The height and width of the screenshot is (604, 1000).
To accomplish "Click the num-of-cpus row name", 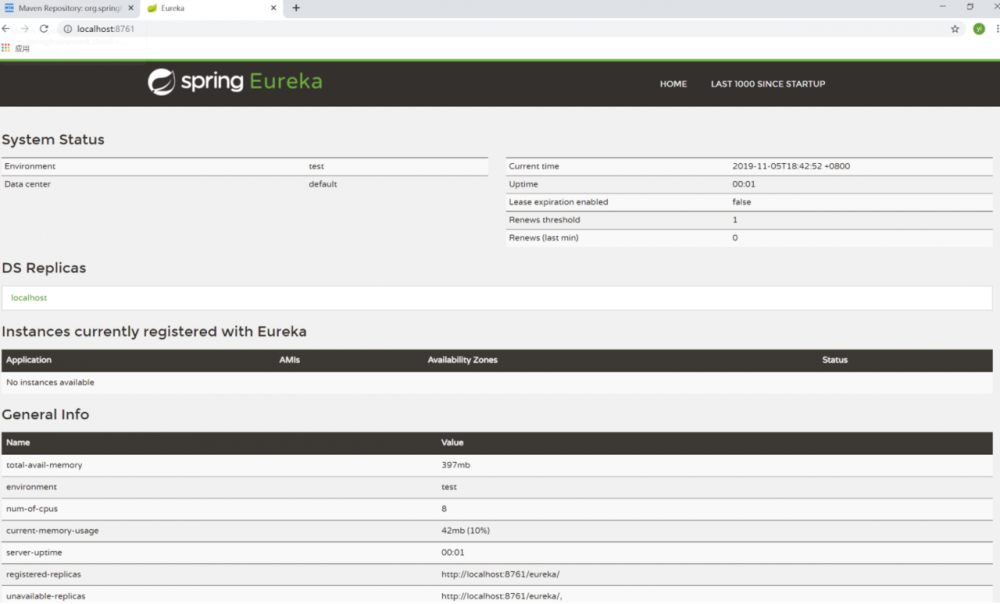I will 32,509.
